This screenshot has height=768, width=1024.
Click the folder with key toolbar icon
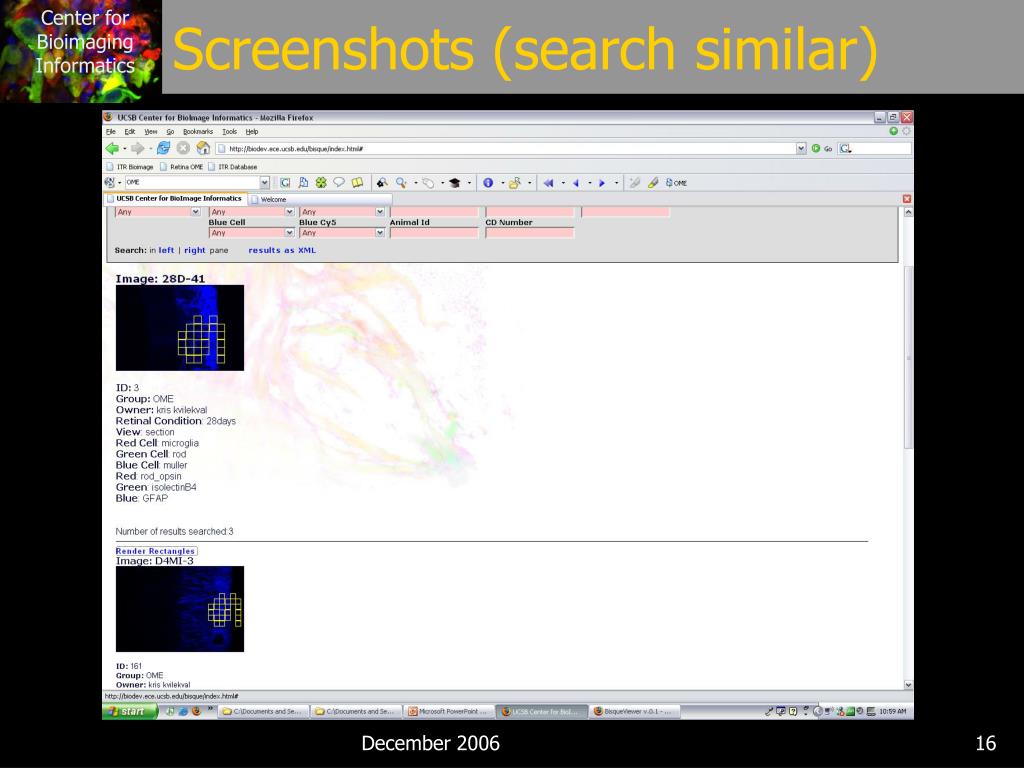(x=515, y=183)
